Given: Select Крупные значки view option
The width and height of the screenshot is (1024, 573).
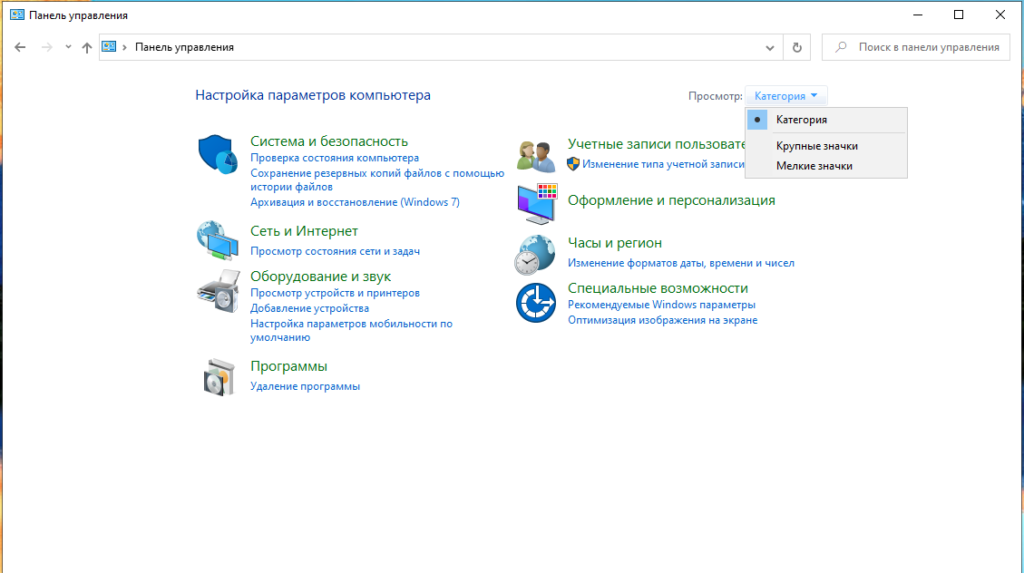Looking at the screenshot, I should point(826,146).
